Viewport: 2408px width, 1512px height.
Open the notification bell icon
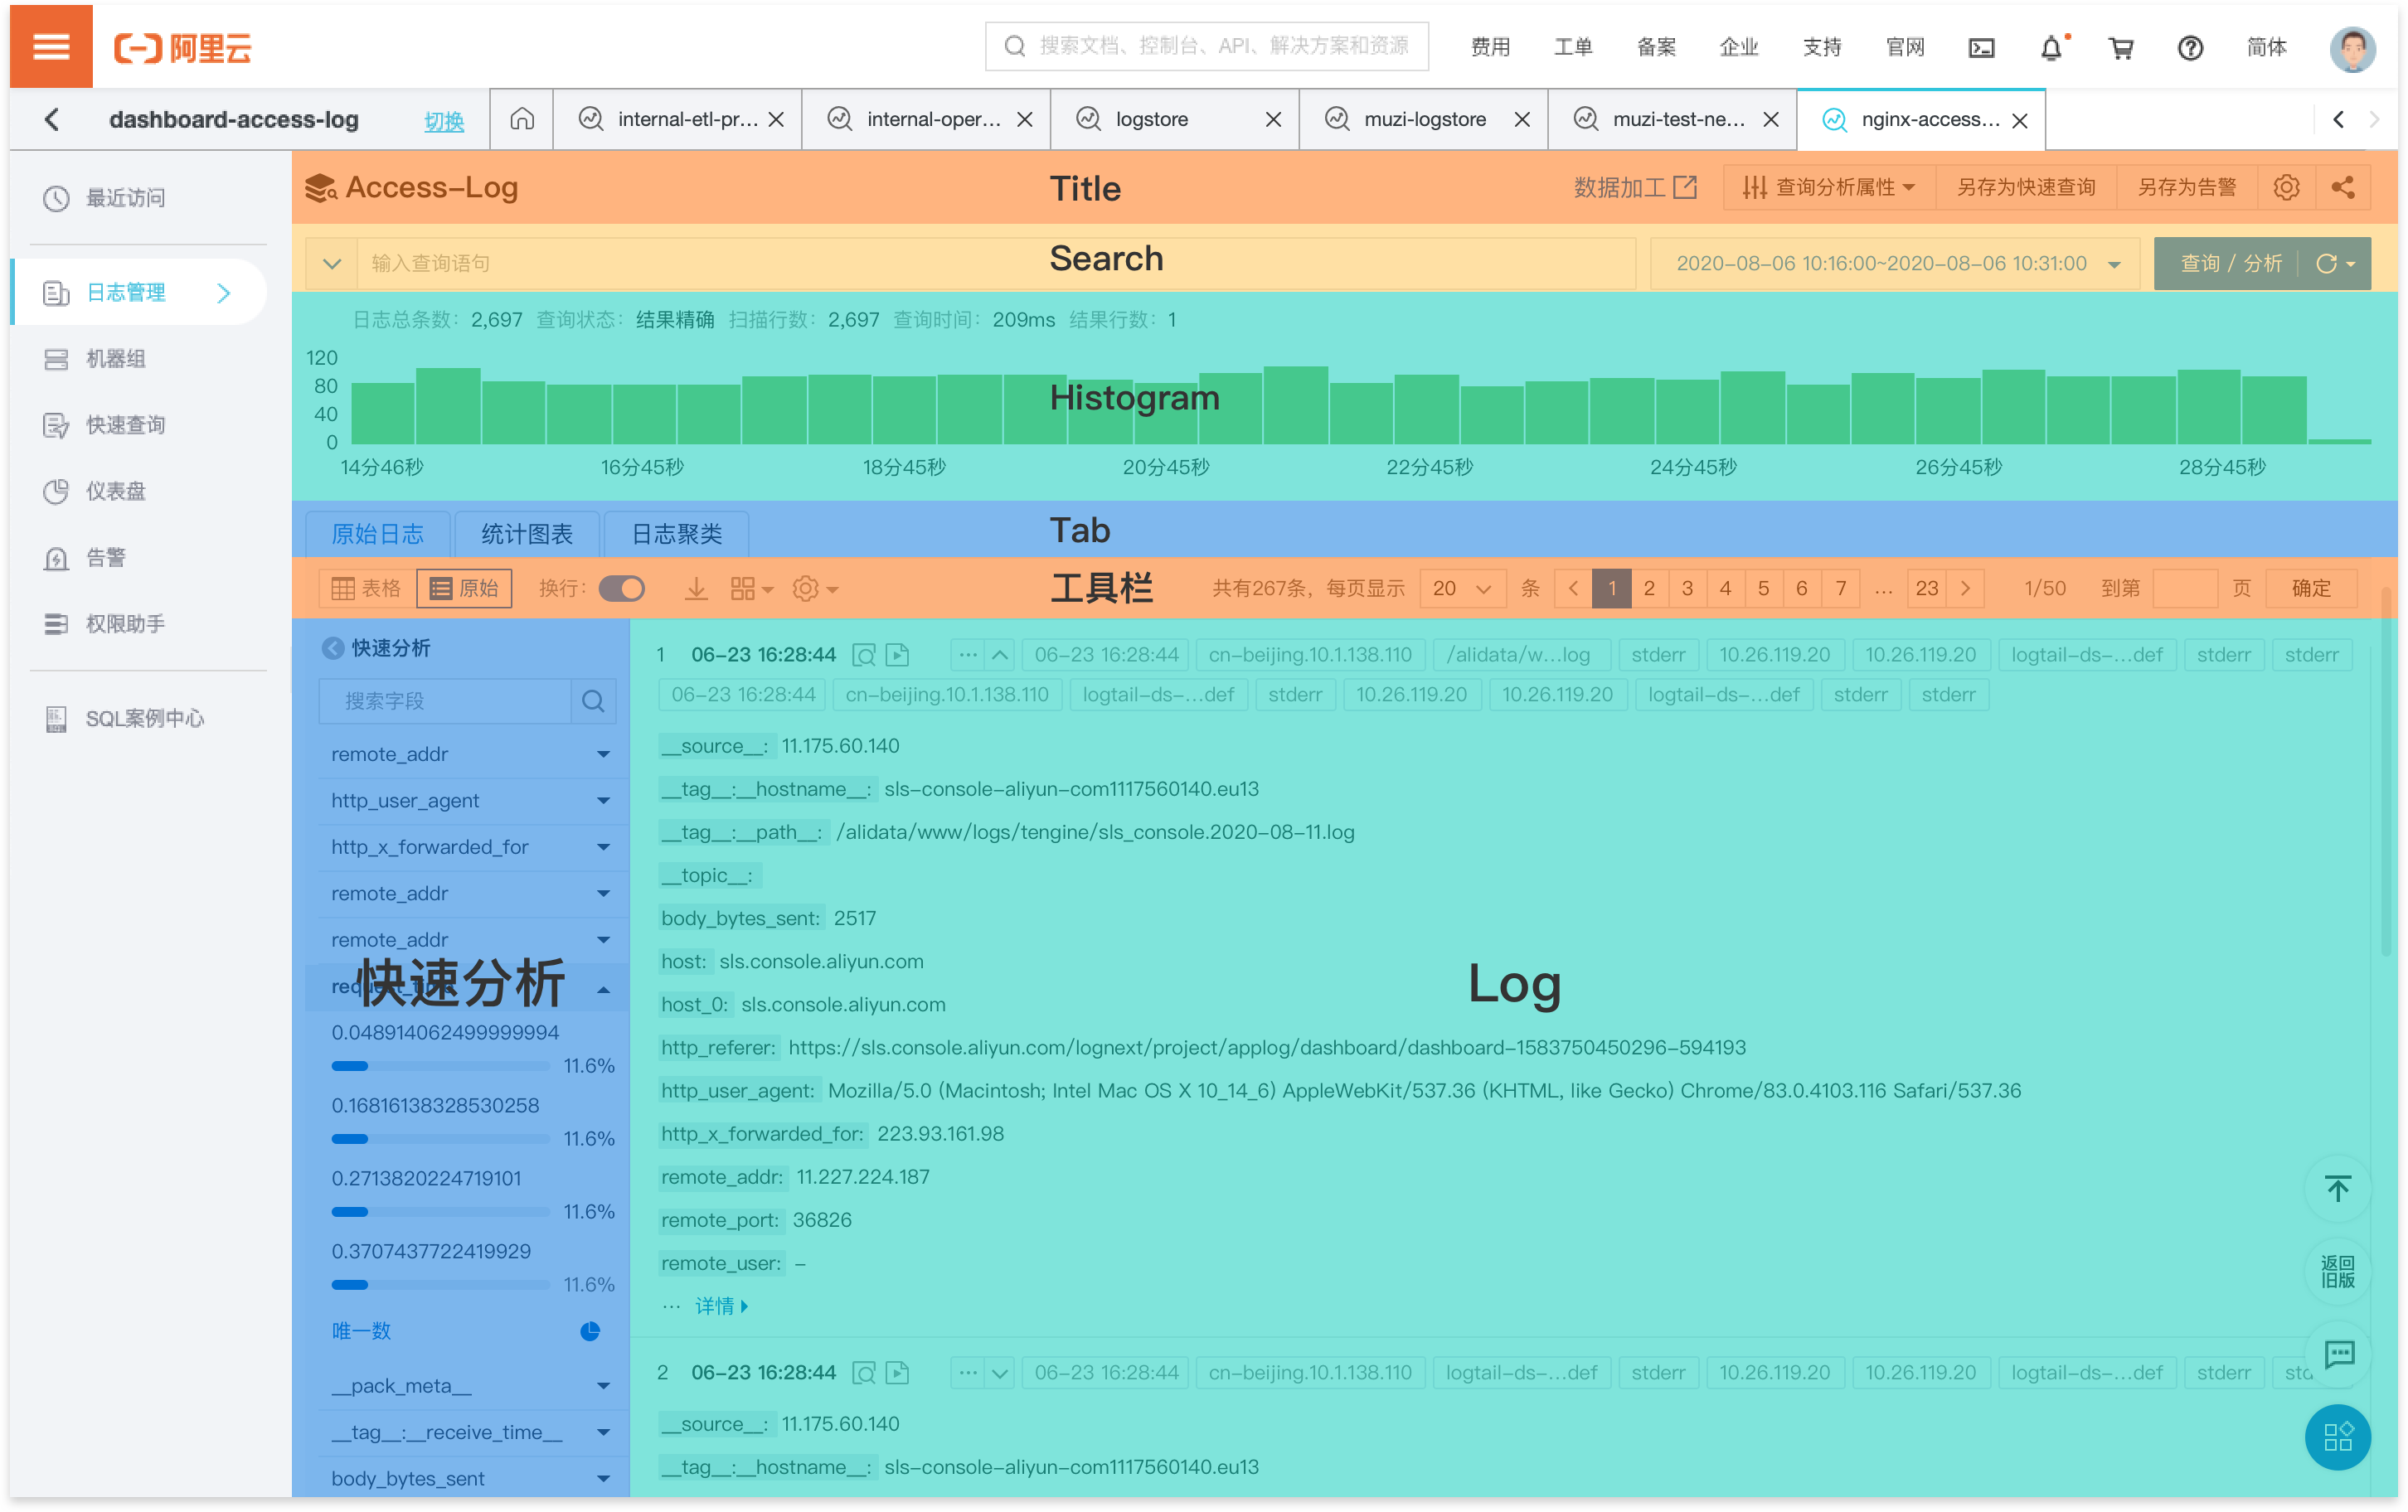(x=2051, y=47)
